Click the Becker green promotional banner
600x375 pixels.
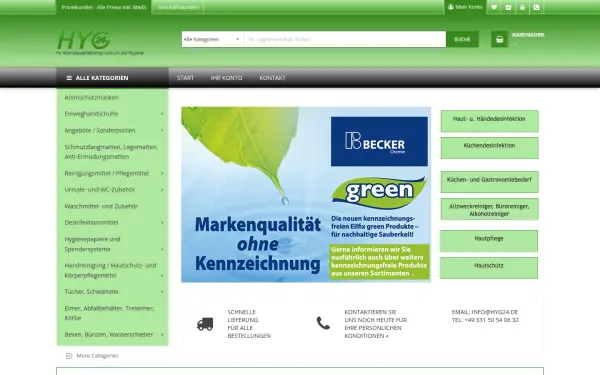tap(306, 194)
